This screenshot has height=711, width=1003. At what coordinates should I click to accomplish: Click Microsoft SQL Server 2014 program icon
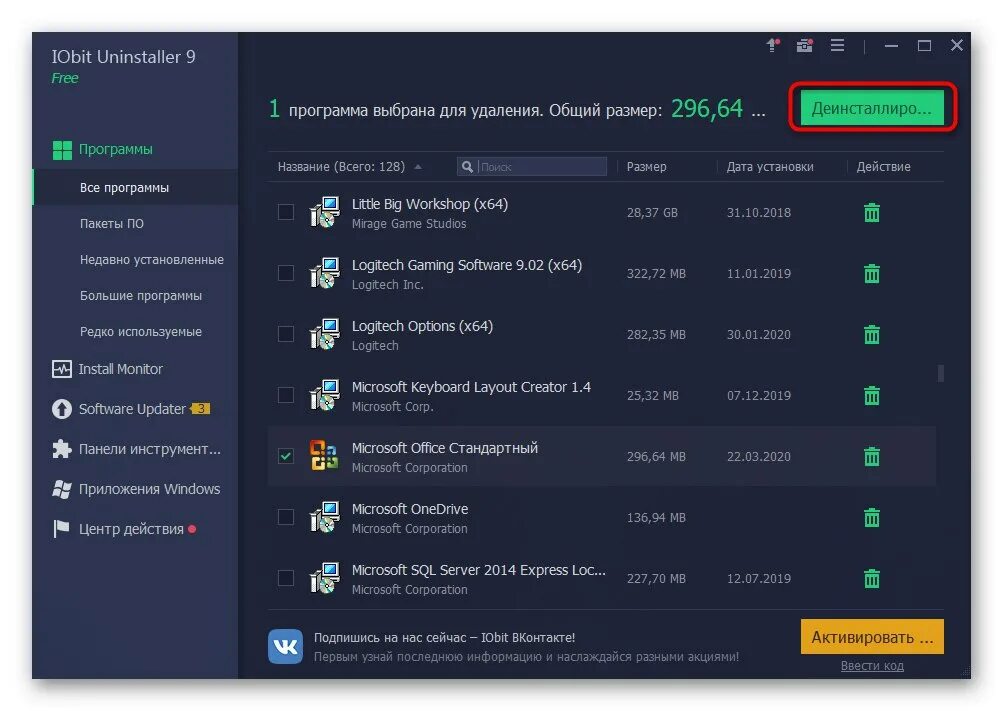point(324,579)
